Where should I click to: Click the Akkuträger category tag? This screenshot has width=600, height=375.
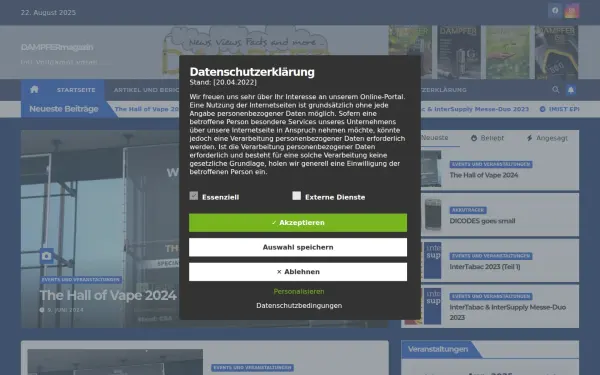point(468,210)
